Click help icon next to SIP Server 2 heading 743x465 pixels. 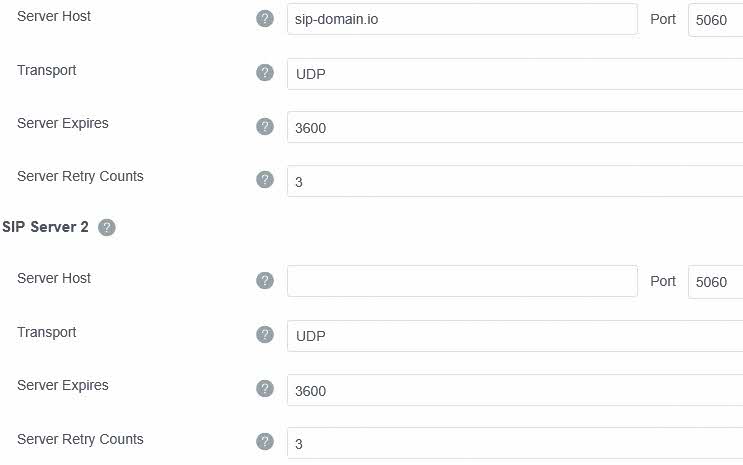pyautogui.click(x=107, y=228)
